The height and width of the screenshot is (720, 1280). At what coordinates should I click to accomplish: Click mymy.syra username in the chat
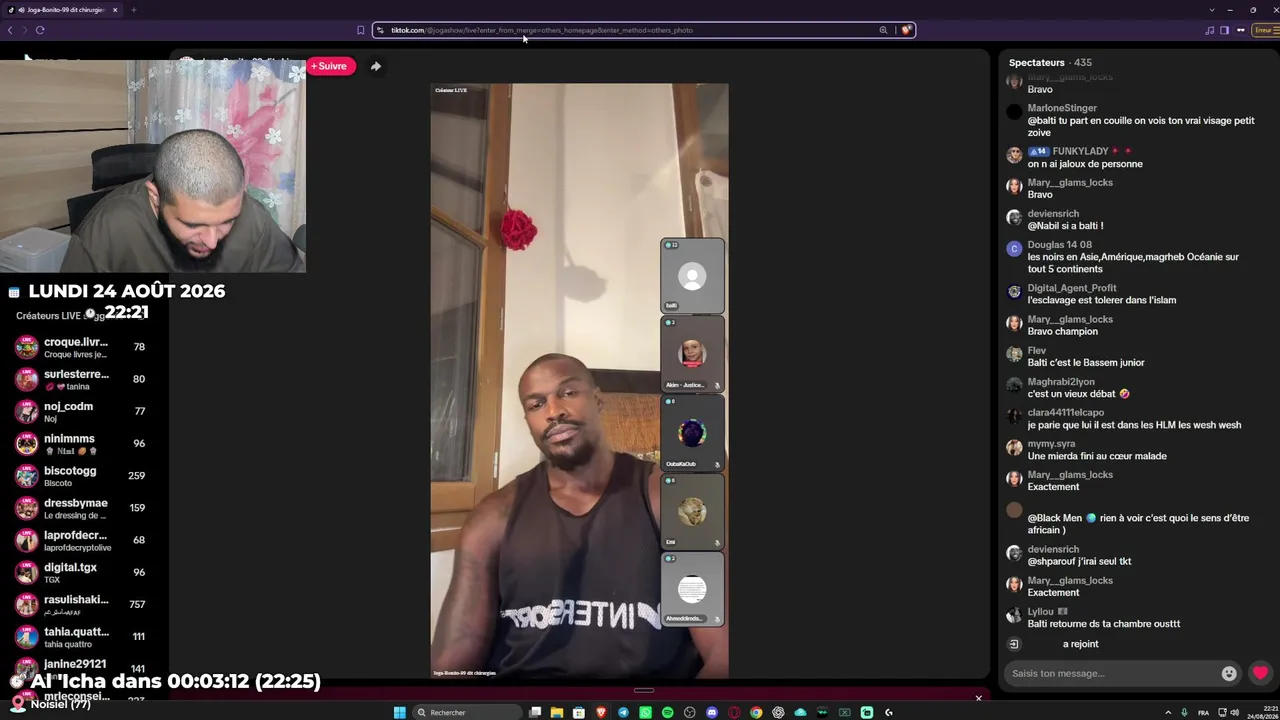(1051, 444)
